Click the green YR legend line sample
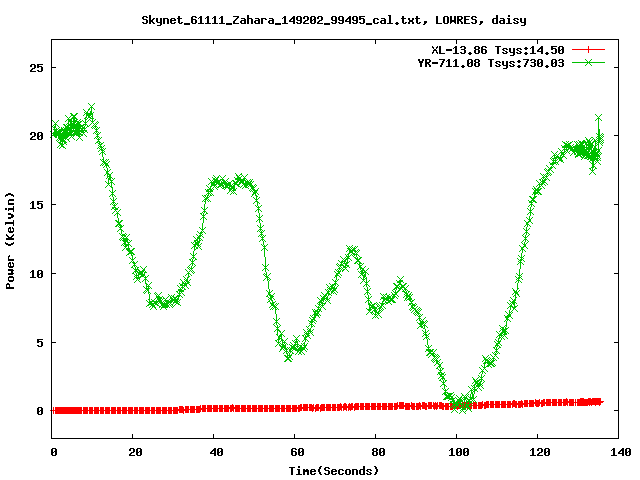Image resolution: width=640 pixels, height=480 pixels. (590, 62)
